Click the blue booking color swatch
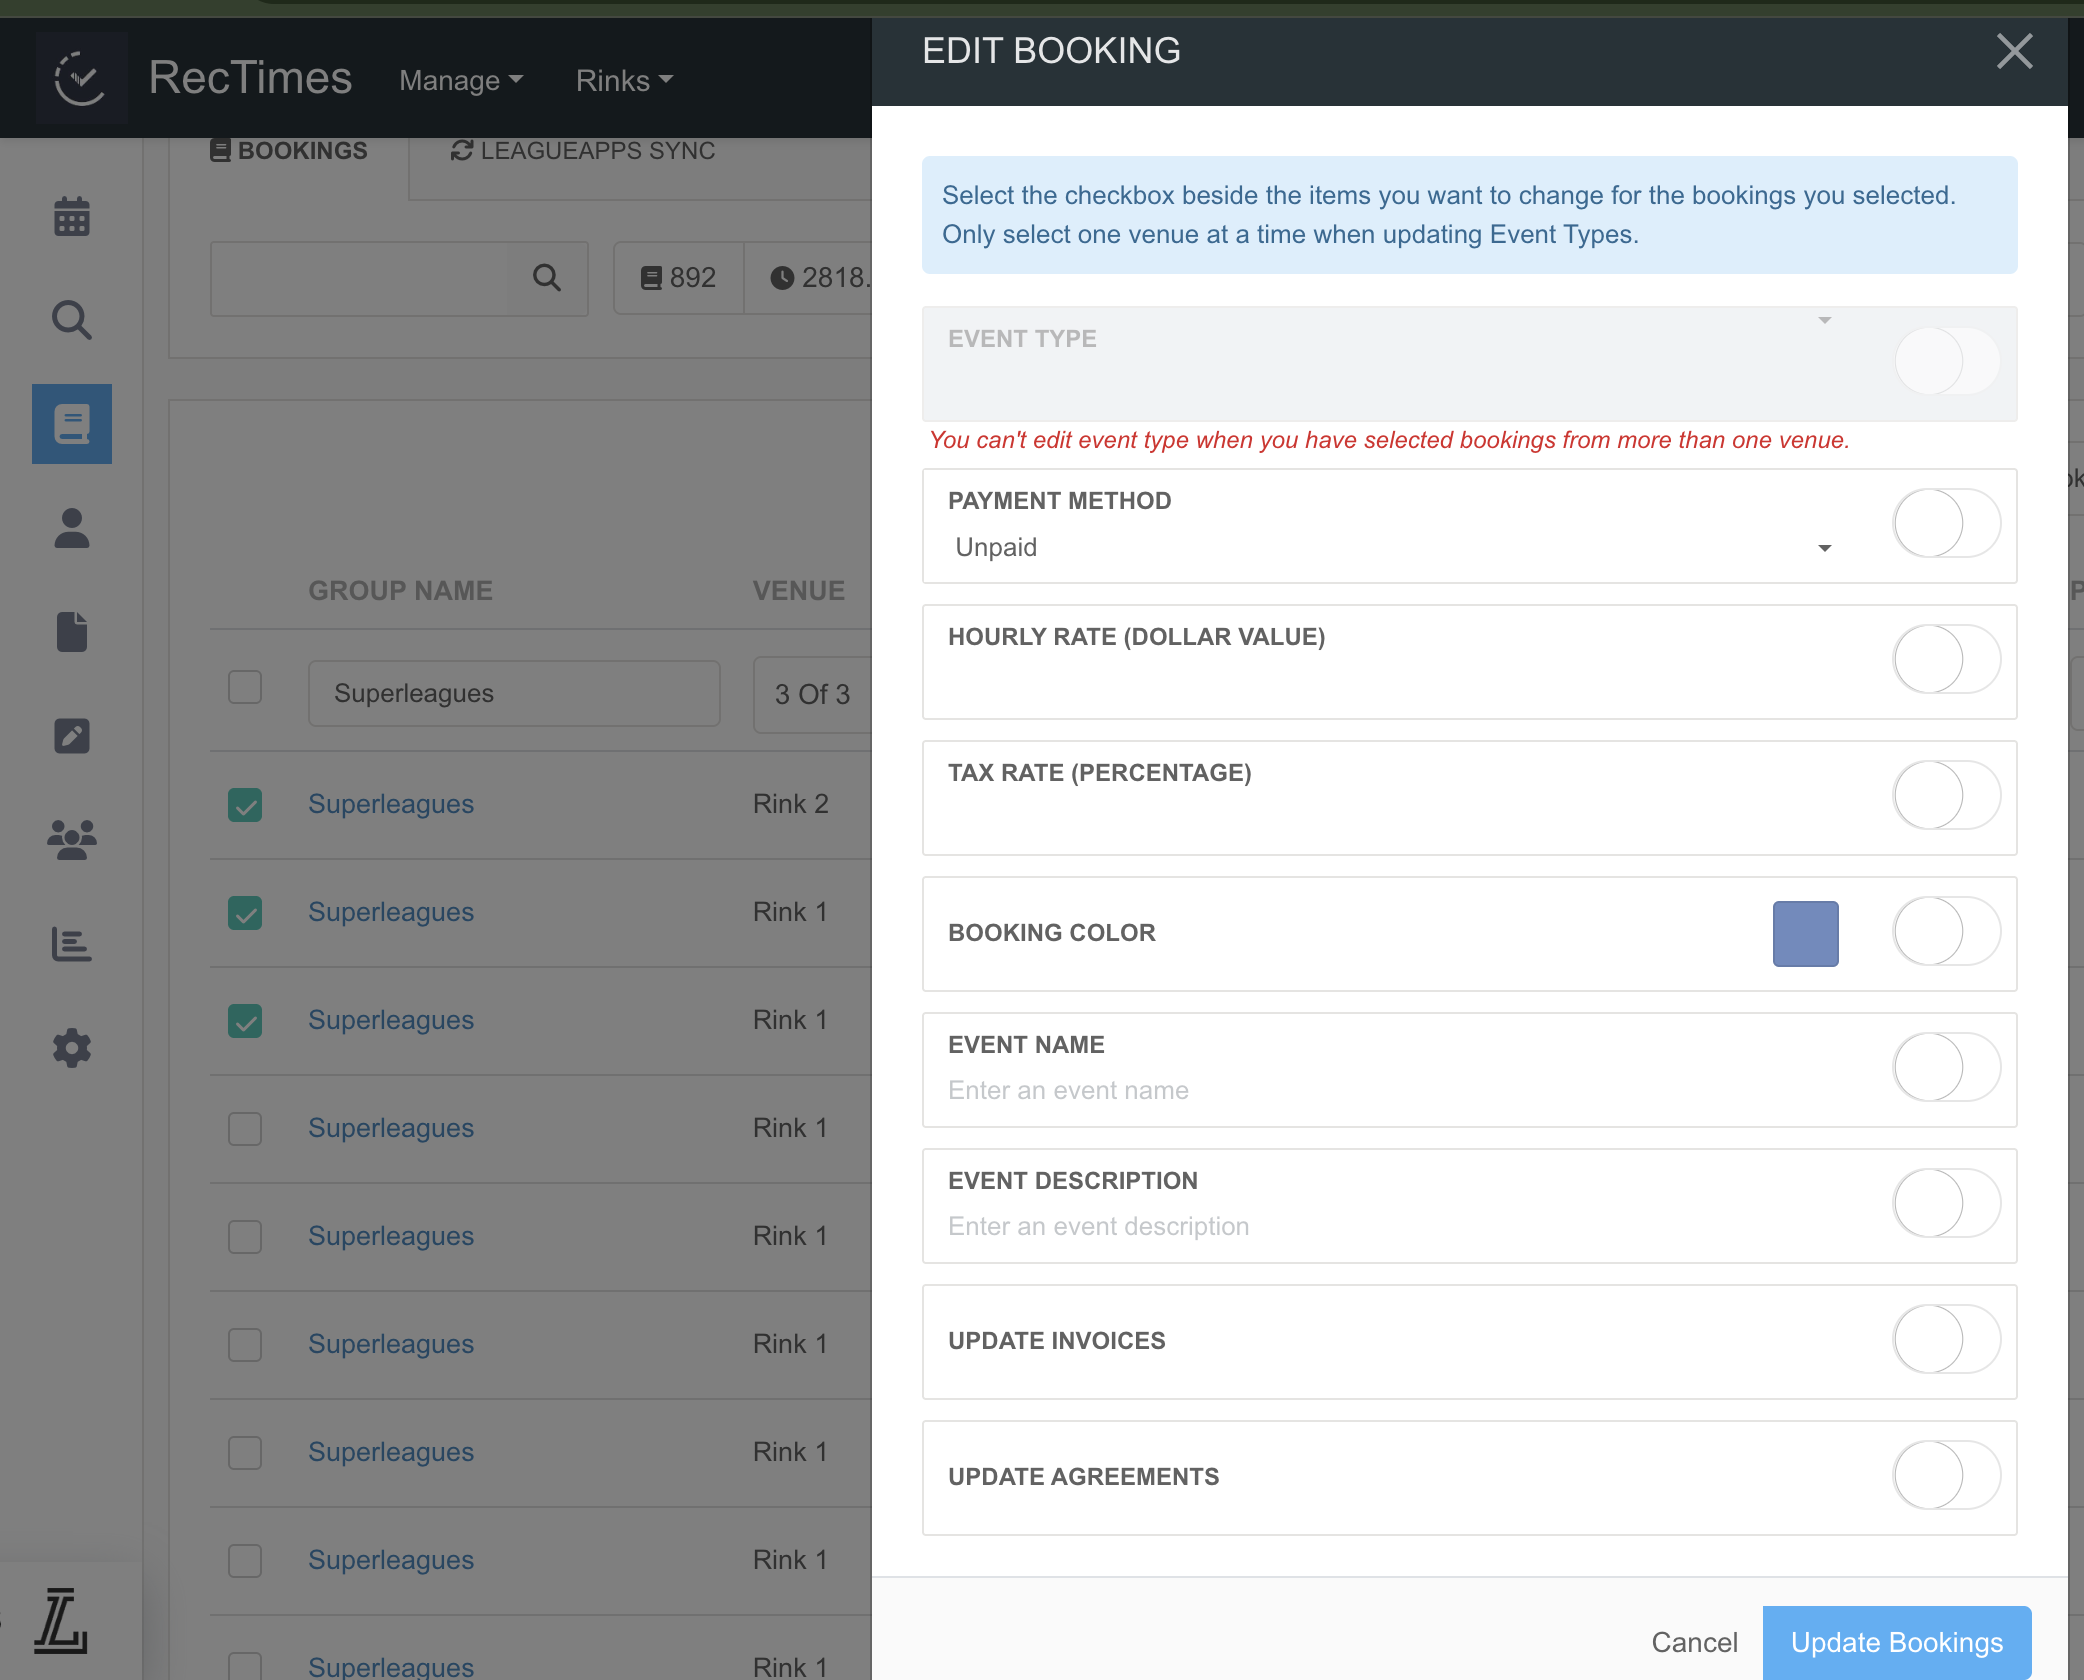Viewport: 2084px width, 1680px height. pyautogui.click(x=1805, y=934)
